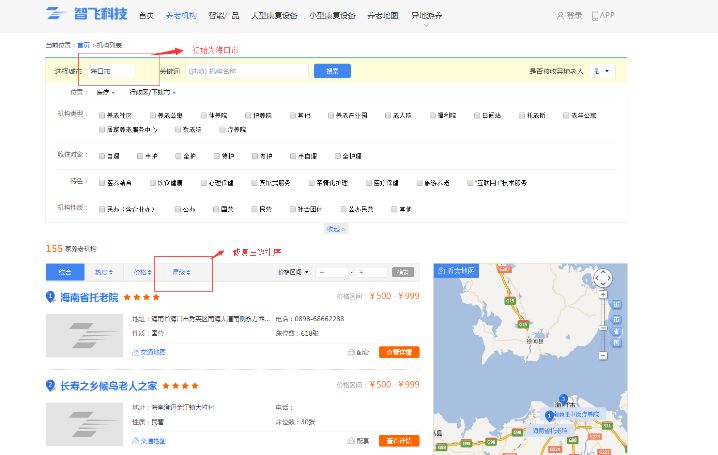Collapse the filter panel with 收起 button

coord(336,229)
